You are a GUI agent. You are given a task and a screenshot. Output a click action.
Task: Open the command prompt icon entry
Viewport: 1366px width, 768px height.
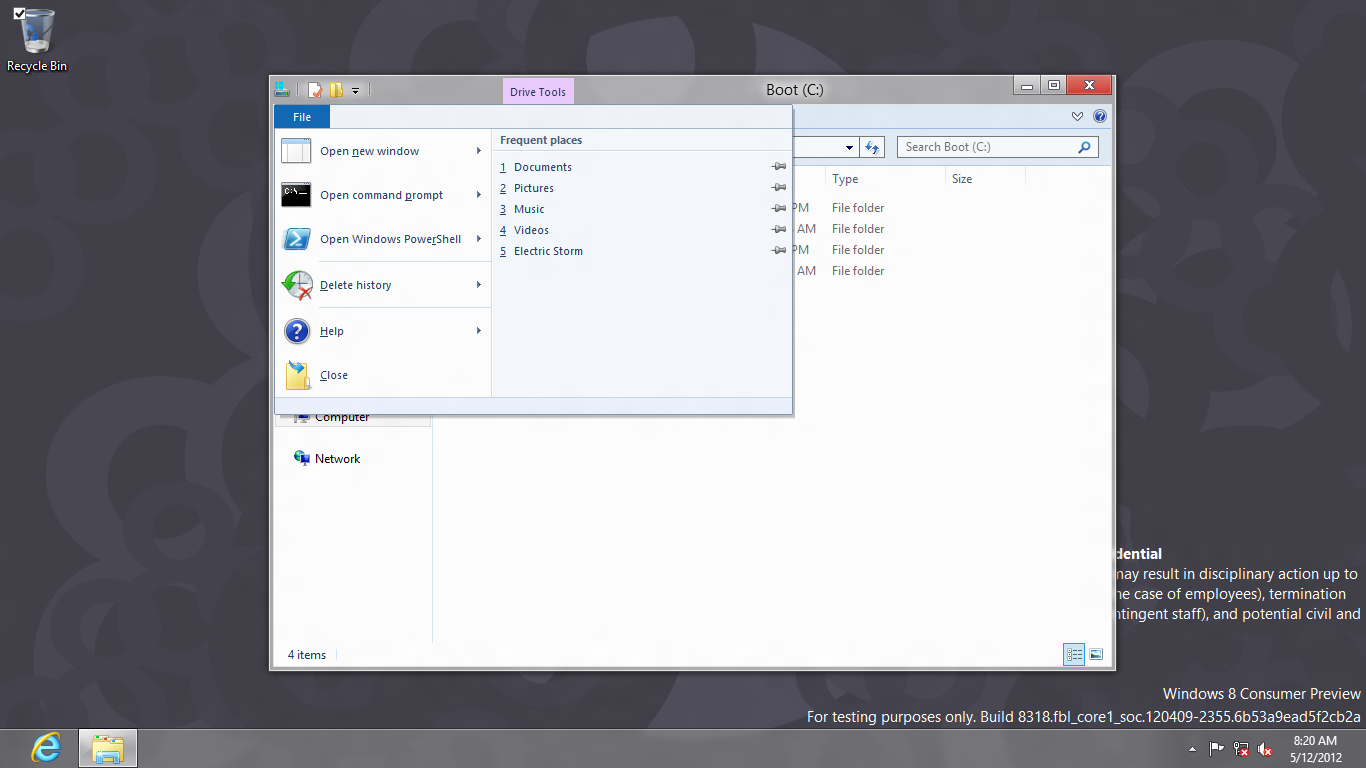click(297, 195)
